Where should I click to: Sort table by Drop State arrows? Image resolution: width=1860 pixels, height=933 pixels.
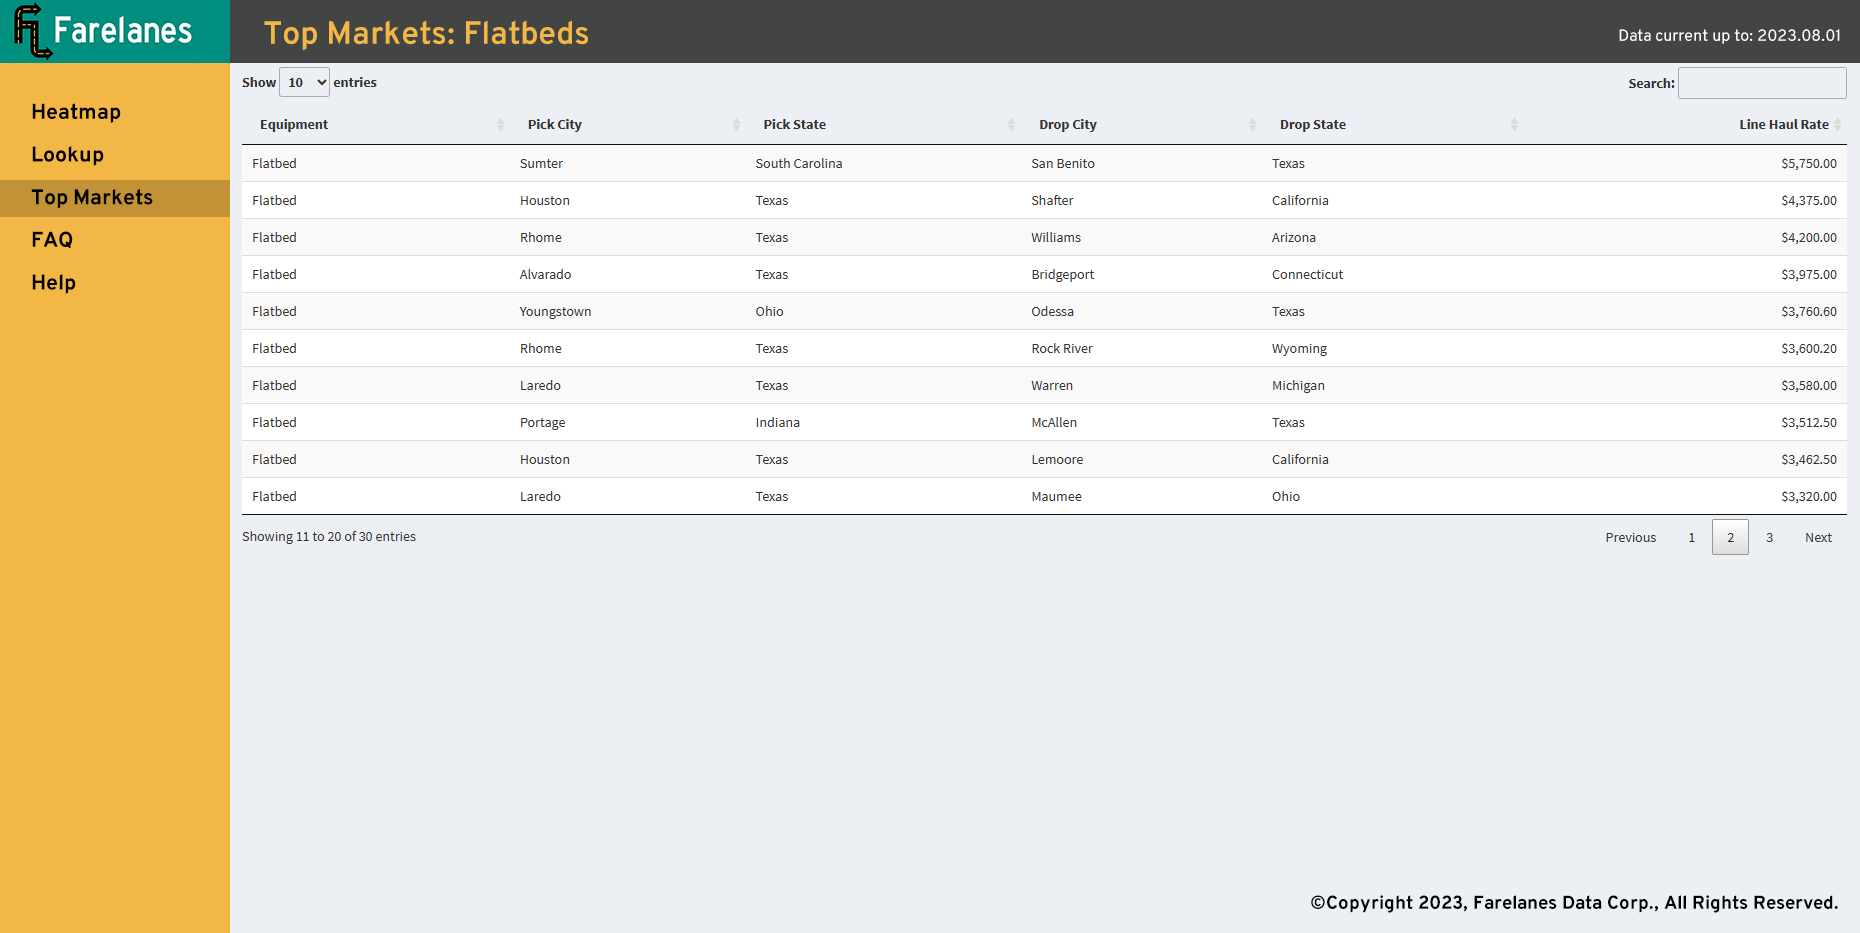1514,124
